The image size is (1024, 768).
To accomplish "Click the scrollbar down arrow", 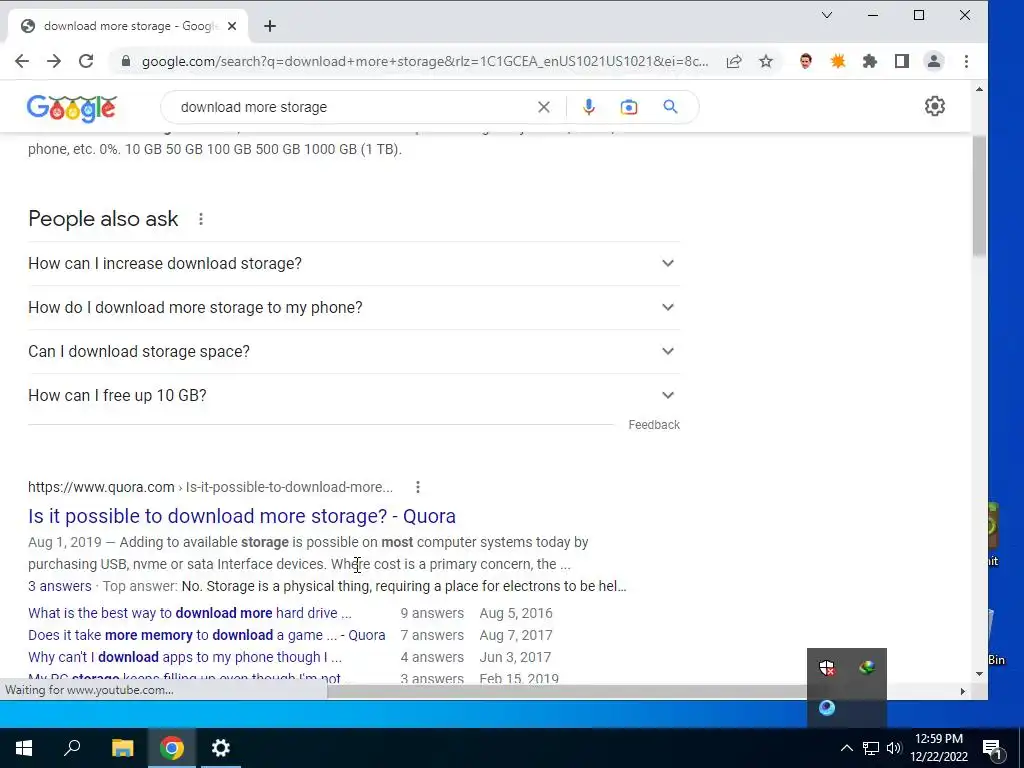I will click(979, 674).
